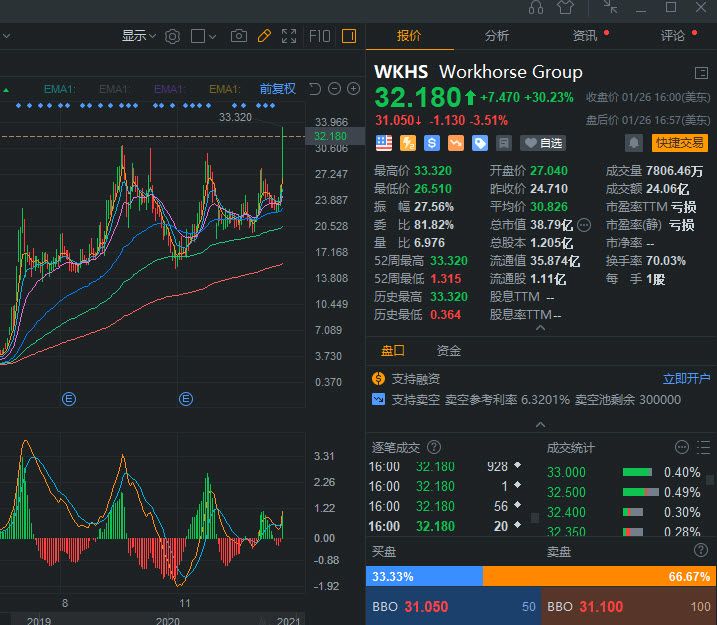Viewport: 717px width, 625px height.
Task: Click the 成交统计 panel scrollbar
Action: click(710, 480)
